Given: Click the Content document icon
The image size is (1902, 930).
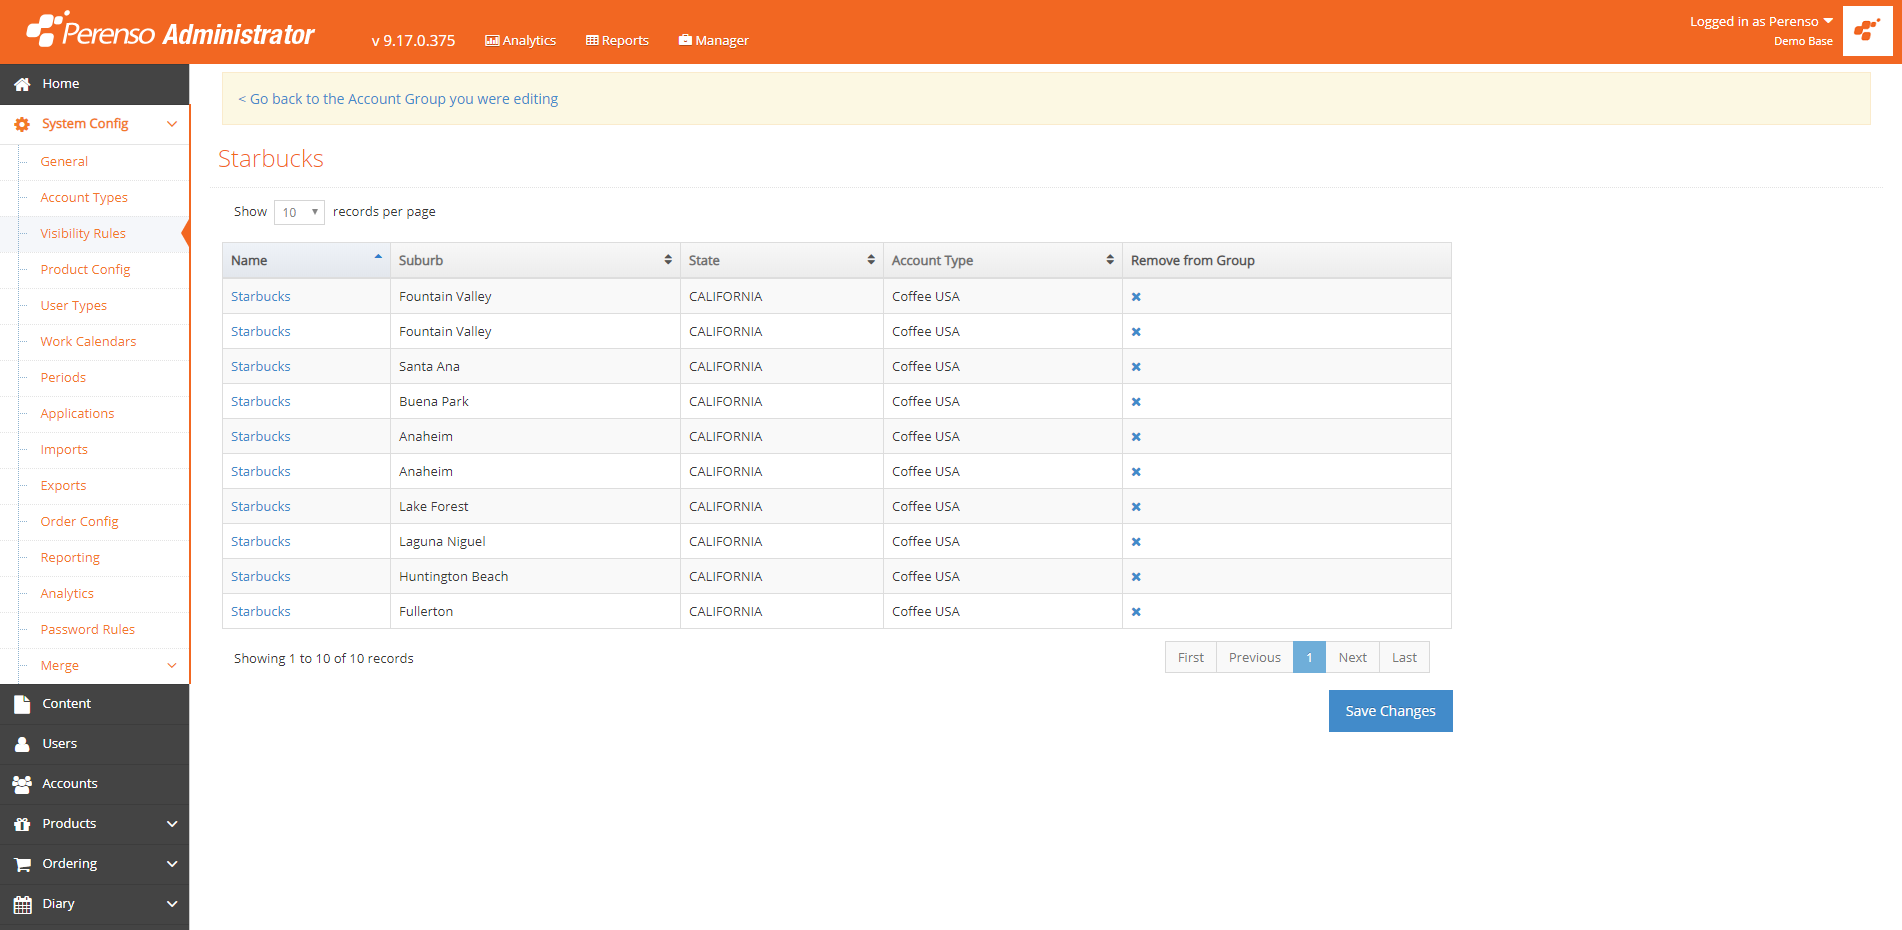Looking at the screenshot, I should pos(22,704).
